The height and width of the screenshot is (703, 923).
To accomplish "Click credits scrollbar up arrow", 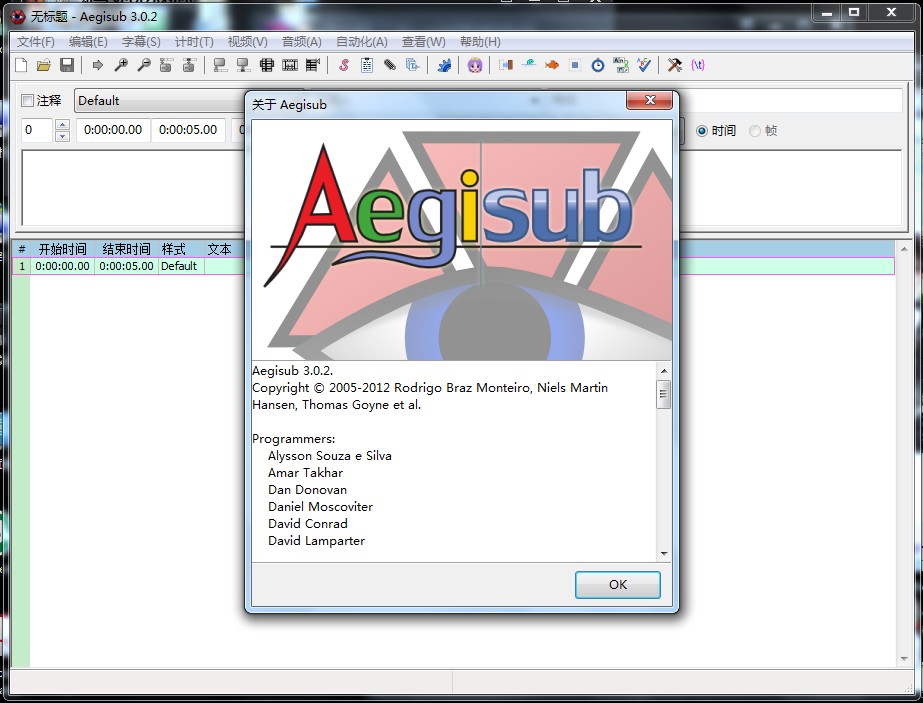I will point(664,371).
